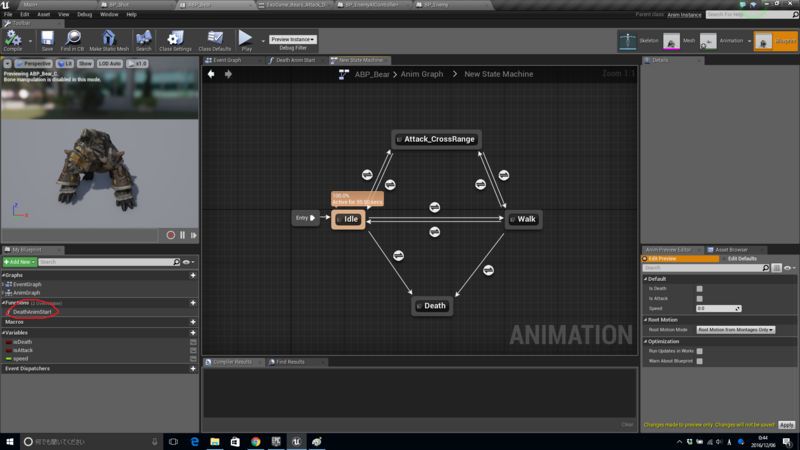Select the Walk state node
Image resolution: width=800 pixels, height=450 pixels.
[523, 219]
